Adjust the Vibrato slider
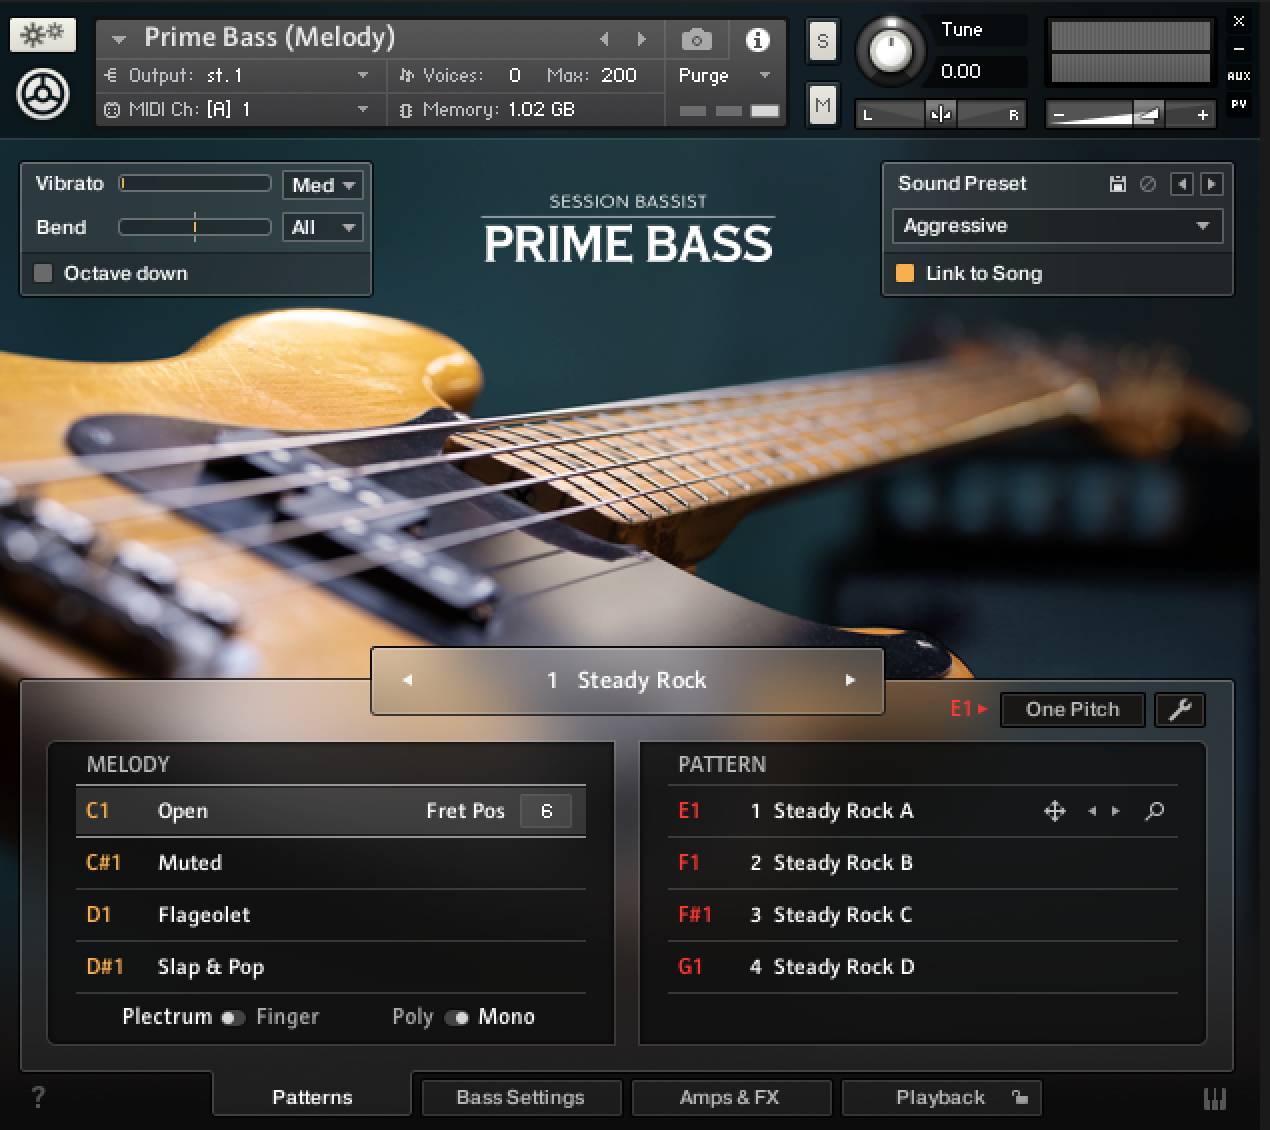 [x=195, y=184]
